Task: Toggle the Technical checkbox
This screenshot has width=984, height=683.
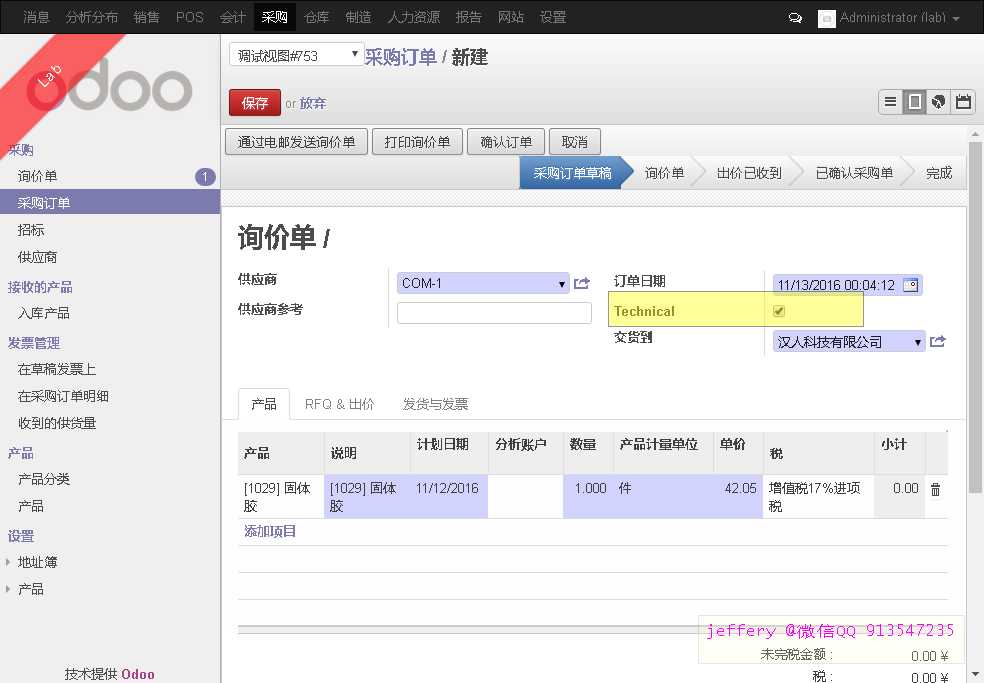Action: pos(779,311)
